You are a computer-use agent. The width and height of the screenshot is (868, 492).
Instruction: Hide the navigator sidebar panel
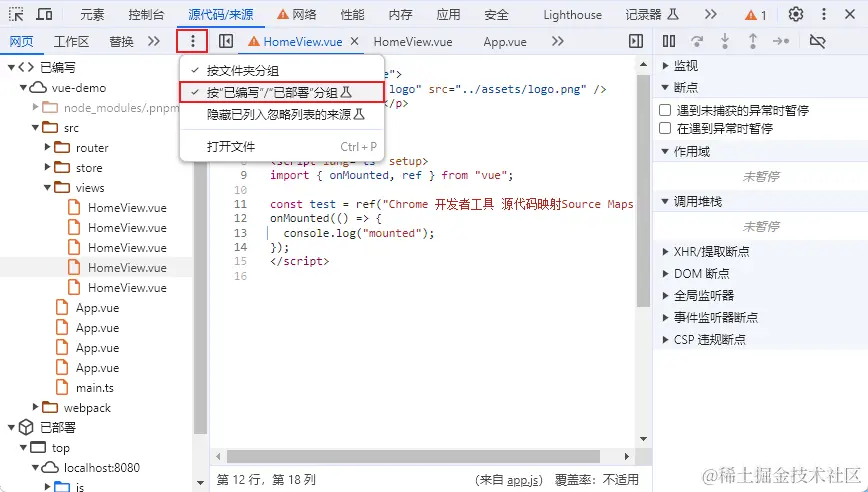(x=226, y=42)
